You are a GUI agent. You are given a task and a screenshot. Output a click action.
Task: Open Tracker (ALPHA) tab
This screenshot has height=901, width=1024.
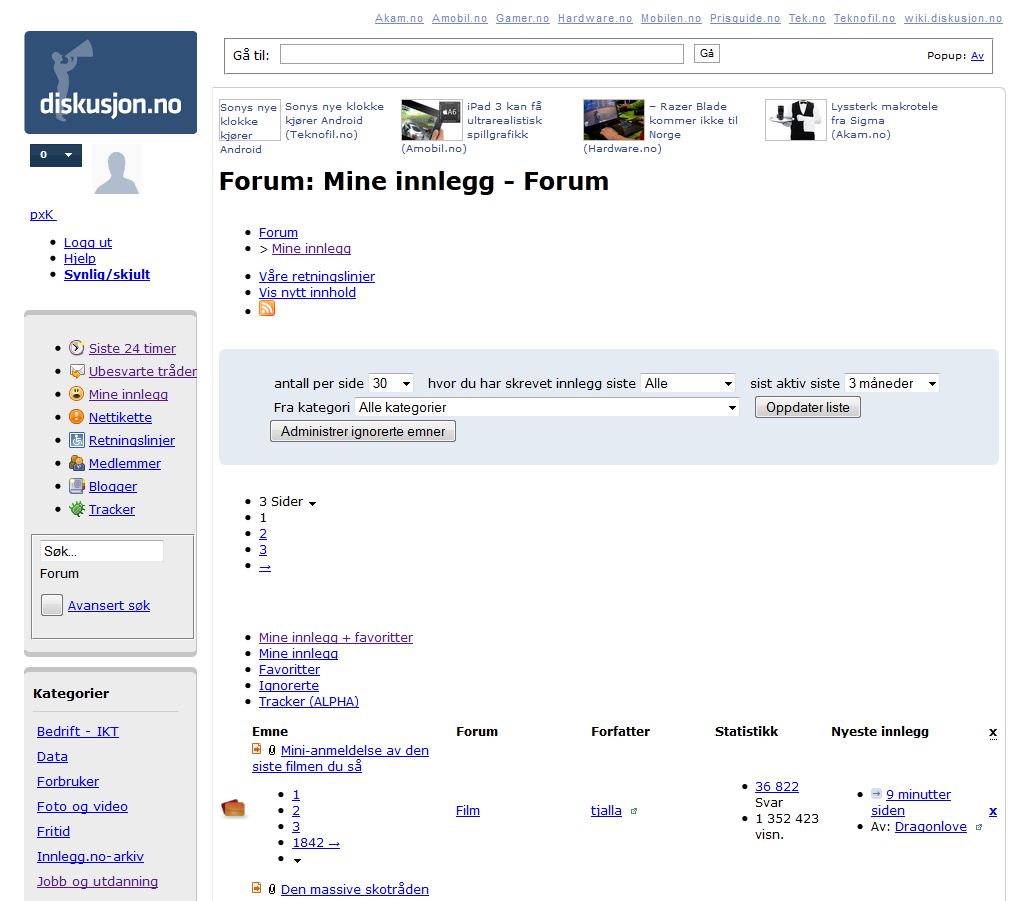pos(309,701)
